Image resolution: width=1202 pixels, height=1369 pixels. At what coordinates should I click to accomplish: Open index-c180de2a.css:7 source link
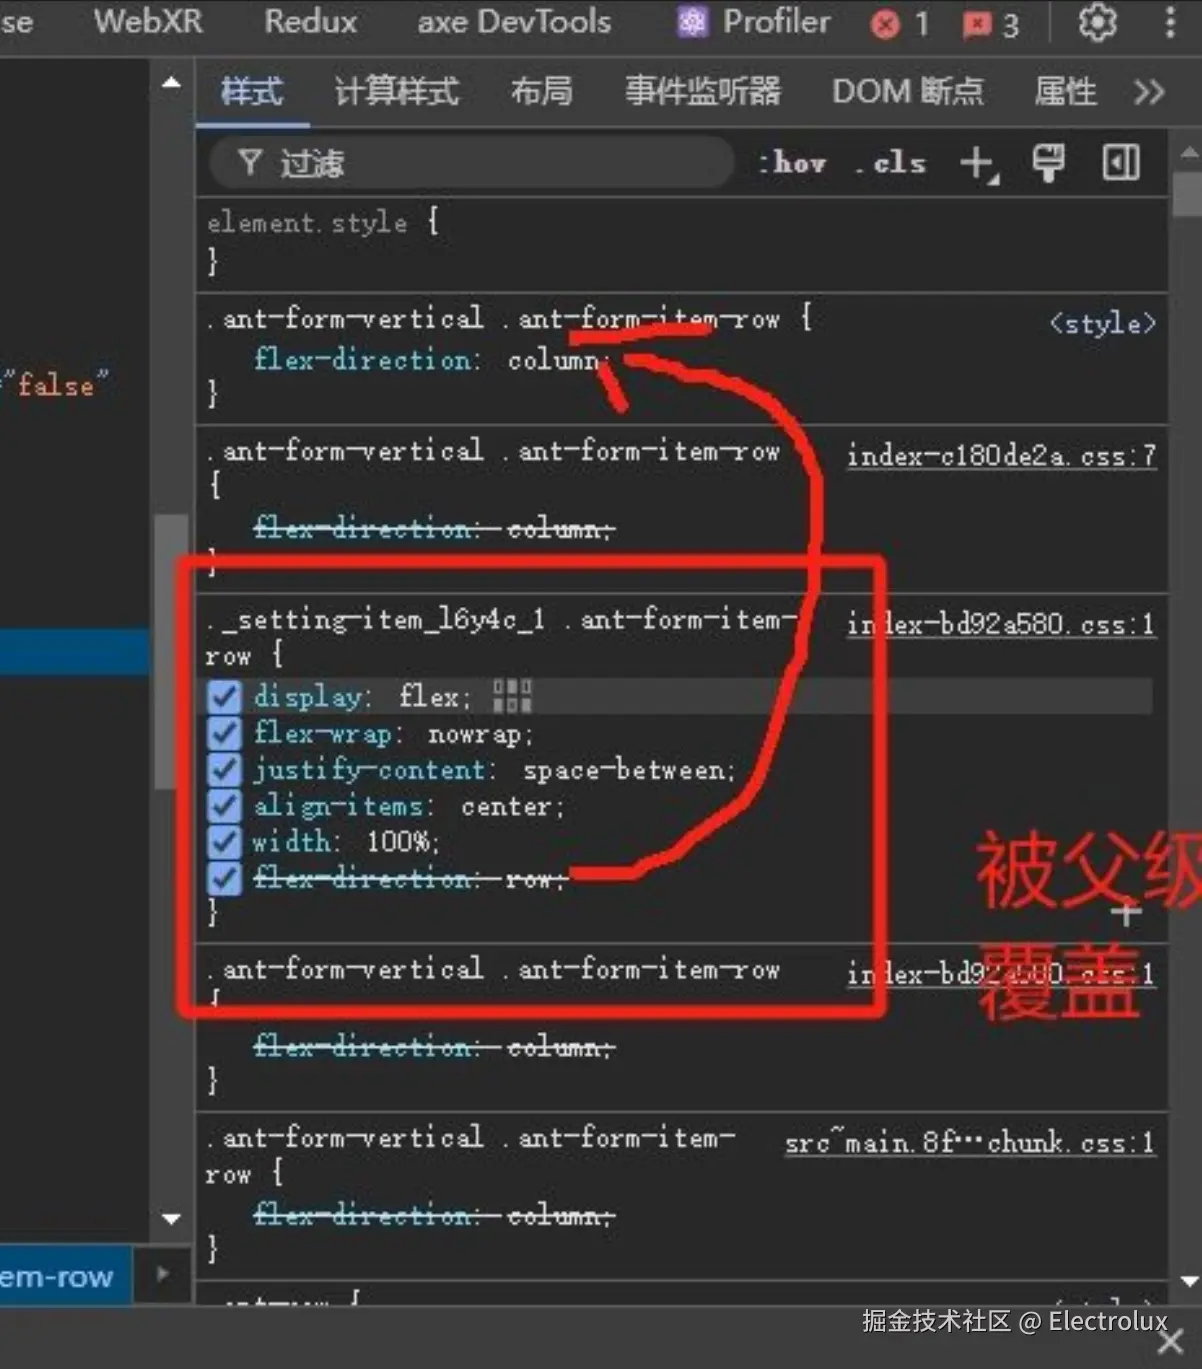point(1001,456)
